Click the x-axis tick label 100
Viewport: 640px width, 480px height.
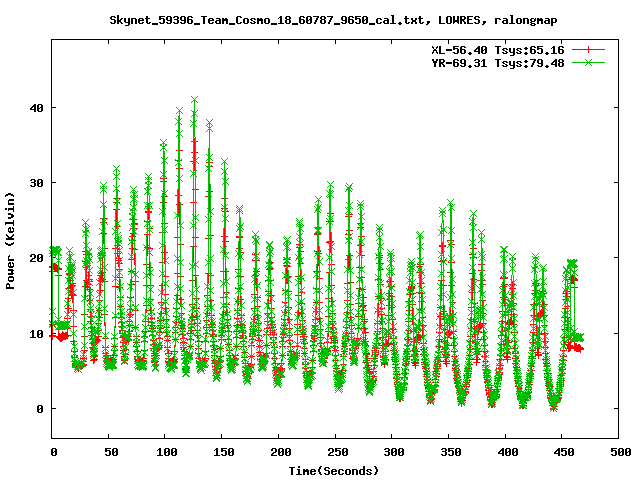(167, 452)
